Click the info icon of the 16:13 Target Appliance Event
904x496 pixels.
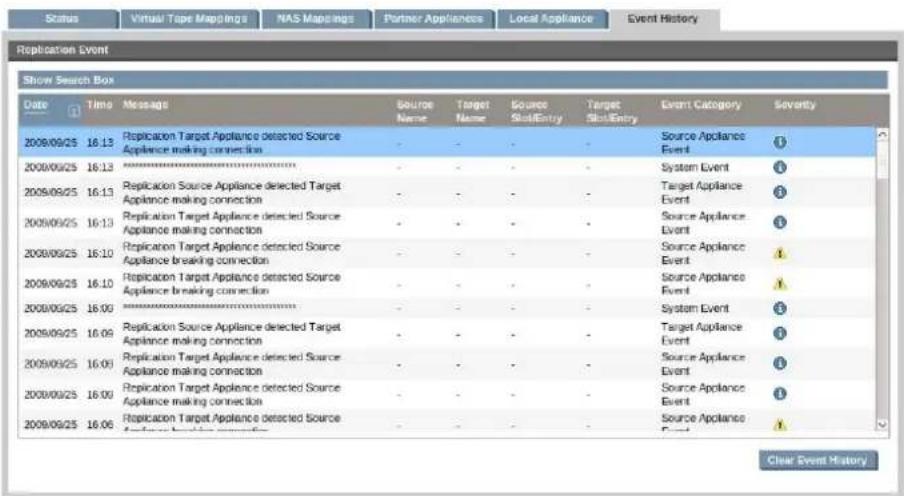coord(779,192)
